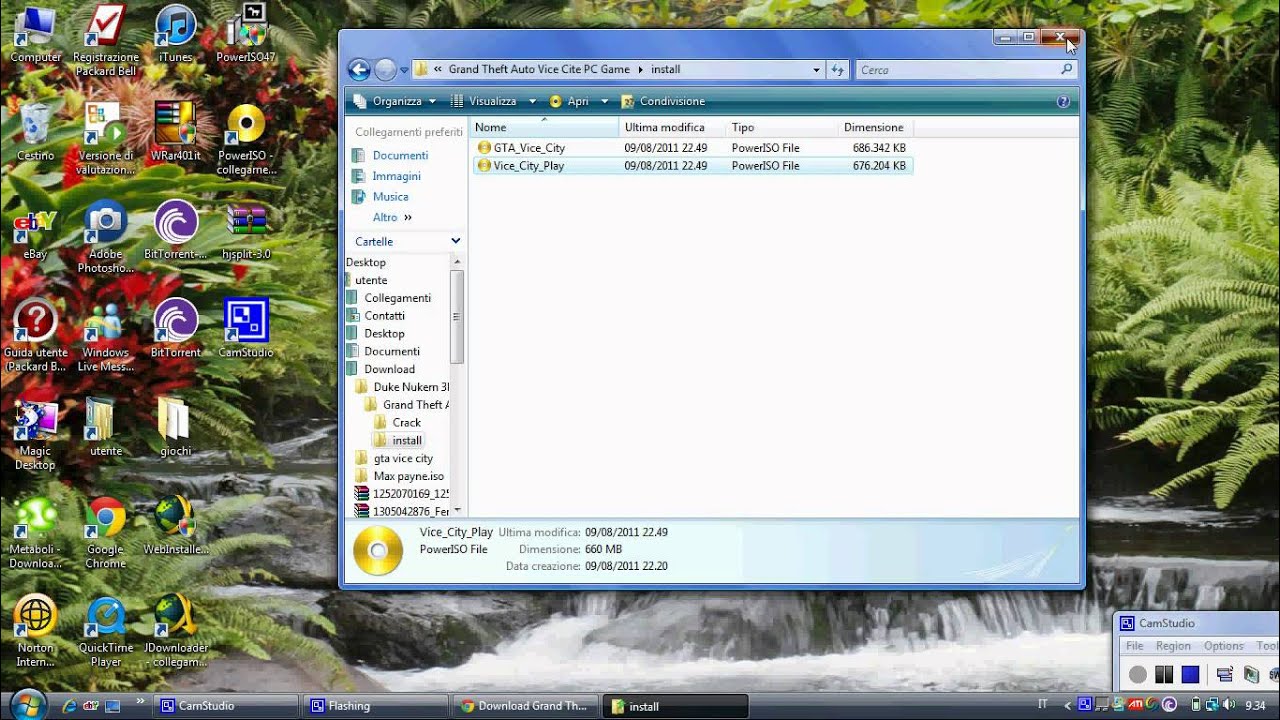Image resolution: width=1280 pixels, height=720 pixels.
Task: Launch Adobe Photoshop from the desktop
Action: coord(105,238)
